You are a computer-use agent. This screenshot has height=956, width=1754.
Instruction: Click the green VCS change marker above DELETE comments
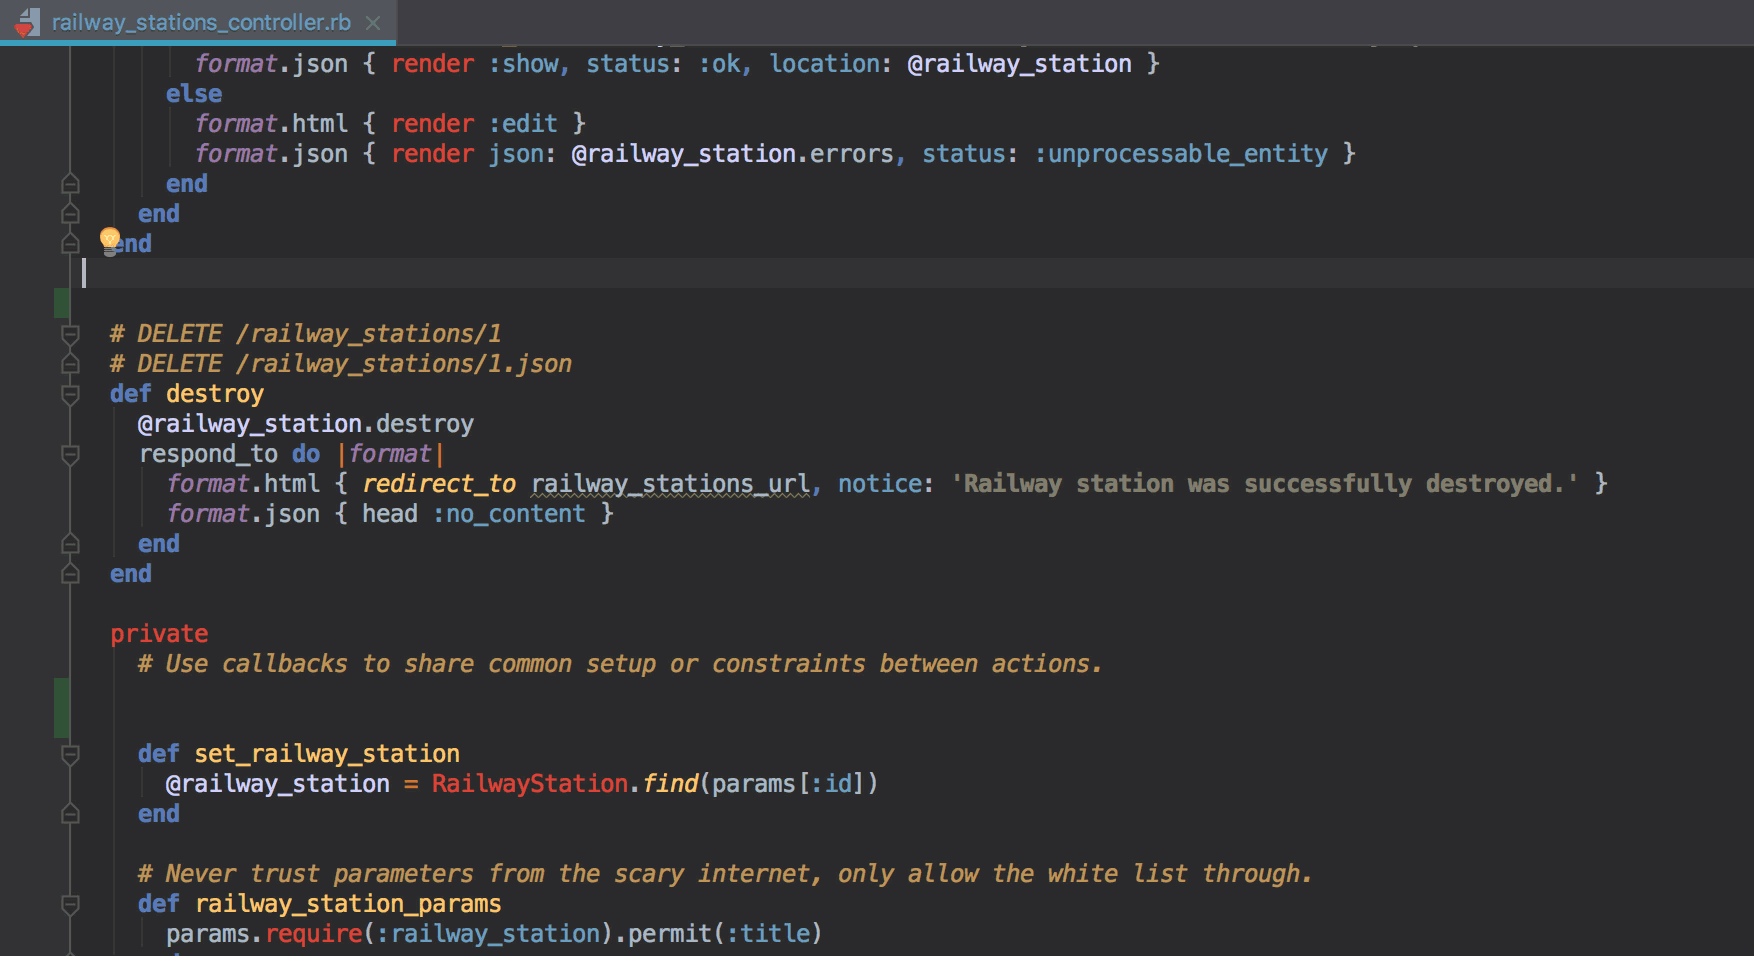click(x=62, y=303)
